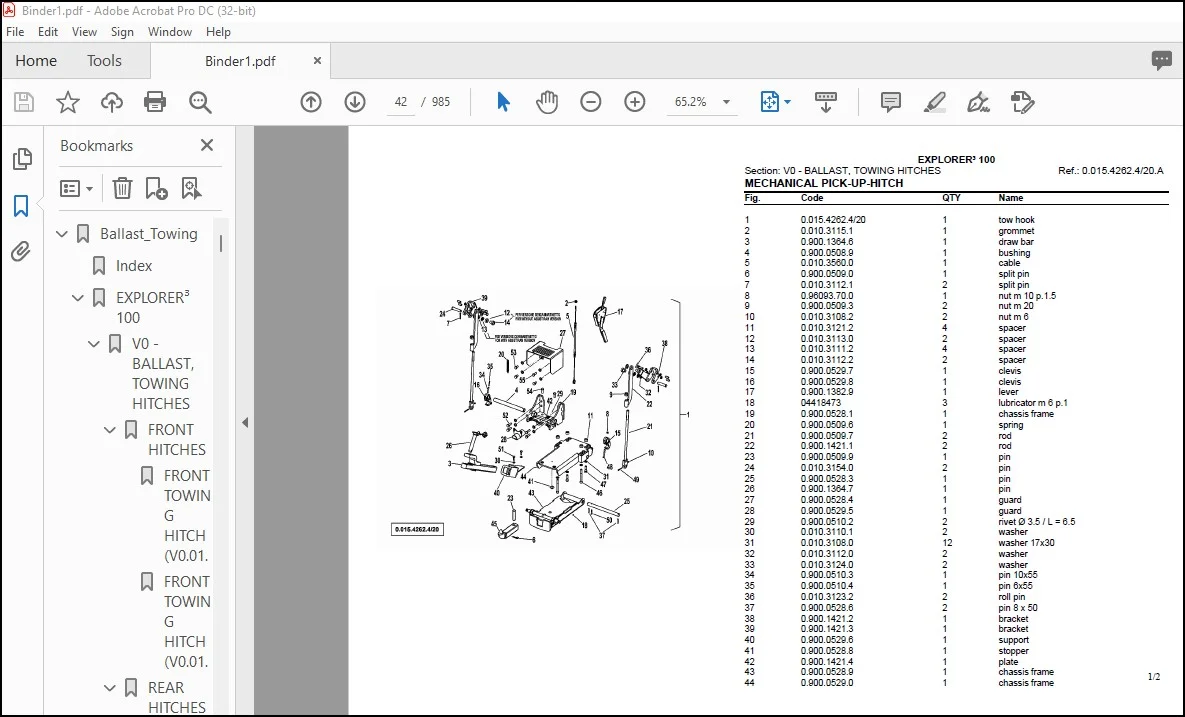Open the comment chat icon at top right
1185x717 pixels.
tap(1162, 60)
